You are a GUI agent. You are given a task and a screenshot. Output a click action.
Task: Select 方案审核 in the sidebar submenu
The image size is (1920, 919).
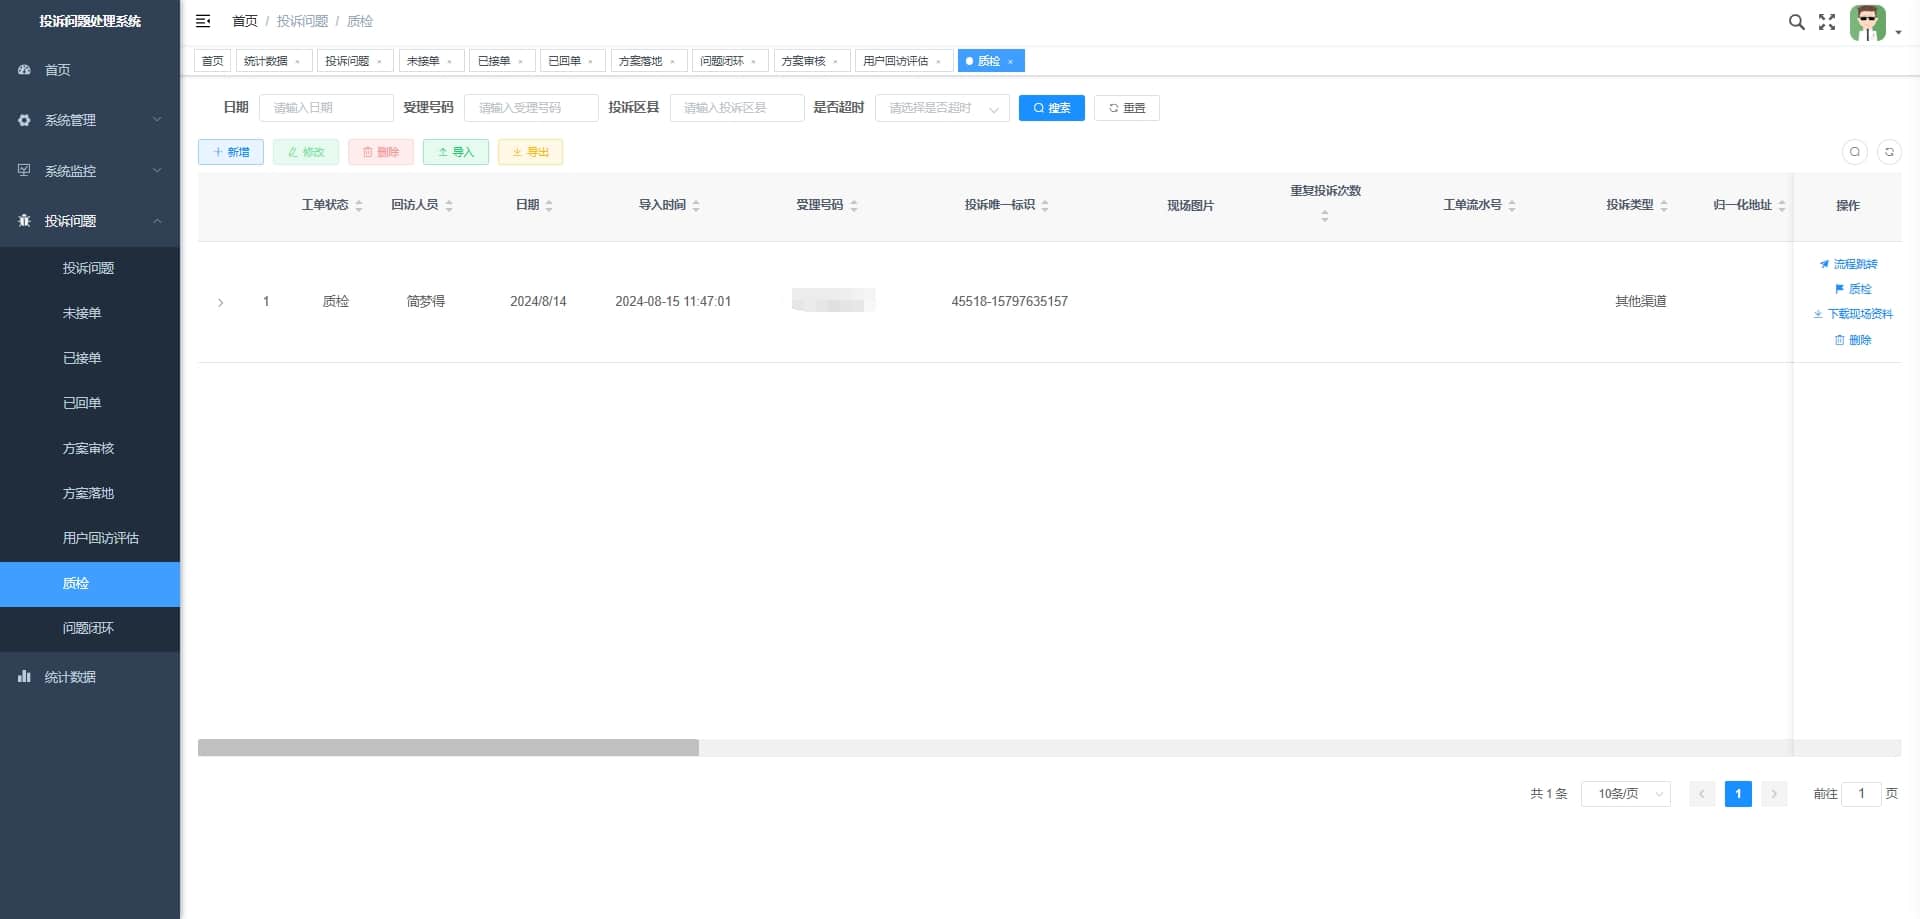click(90, 448)
